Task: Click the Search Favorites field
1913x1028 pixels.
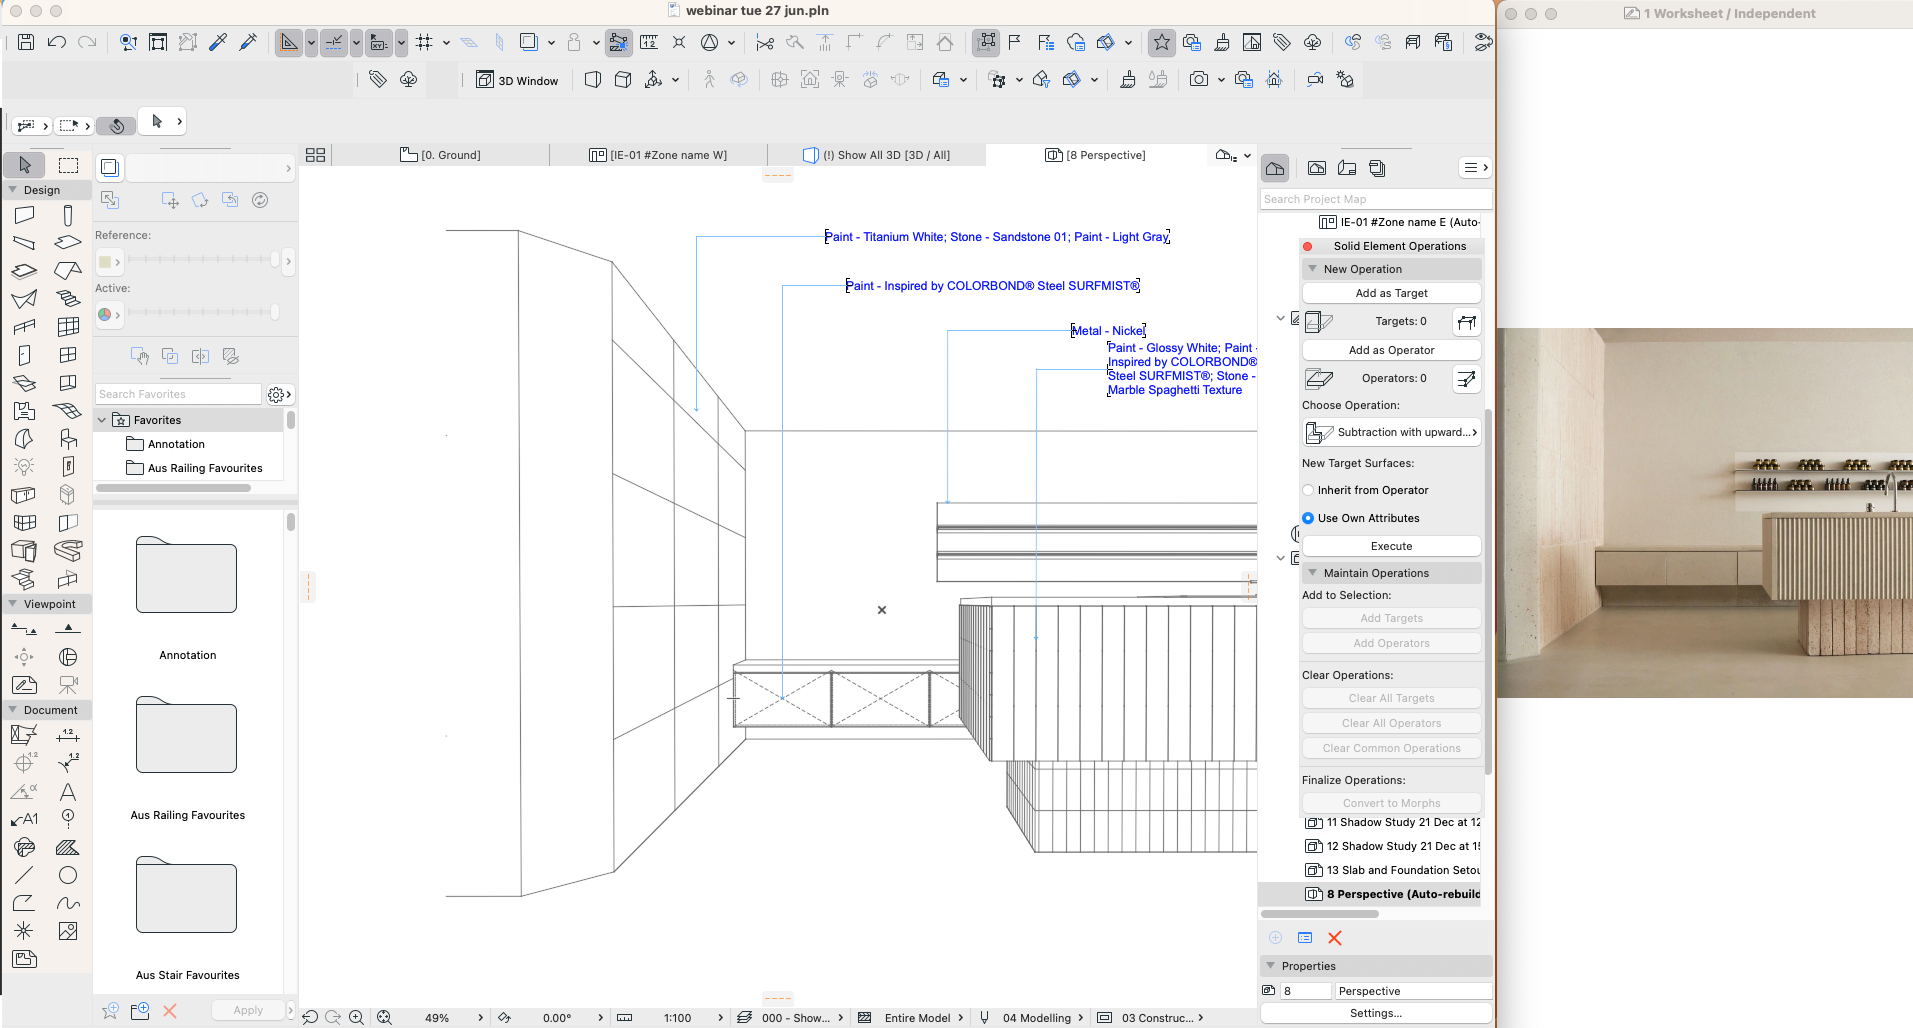Action: coord(178,395)
